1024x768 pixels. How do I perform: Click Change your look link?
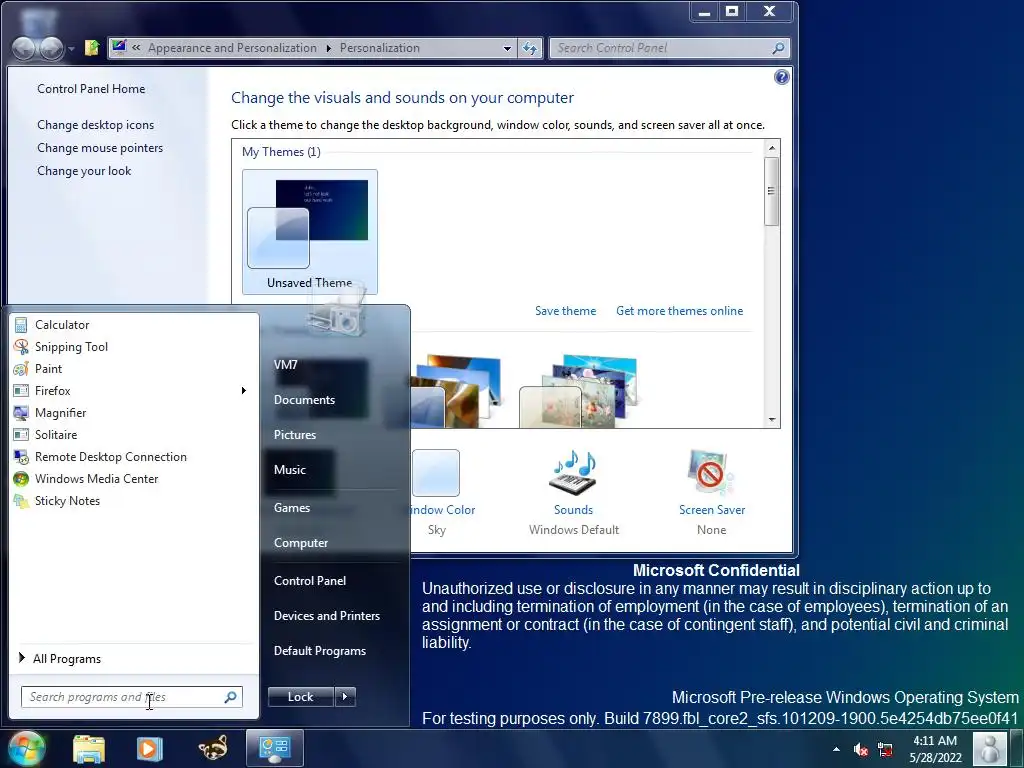click(84, 171)
